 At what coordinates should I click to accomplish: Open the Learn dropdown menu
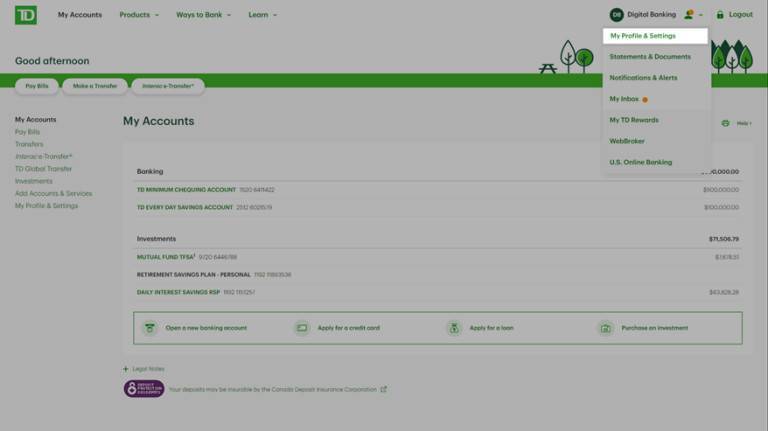263,15
